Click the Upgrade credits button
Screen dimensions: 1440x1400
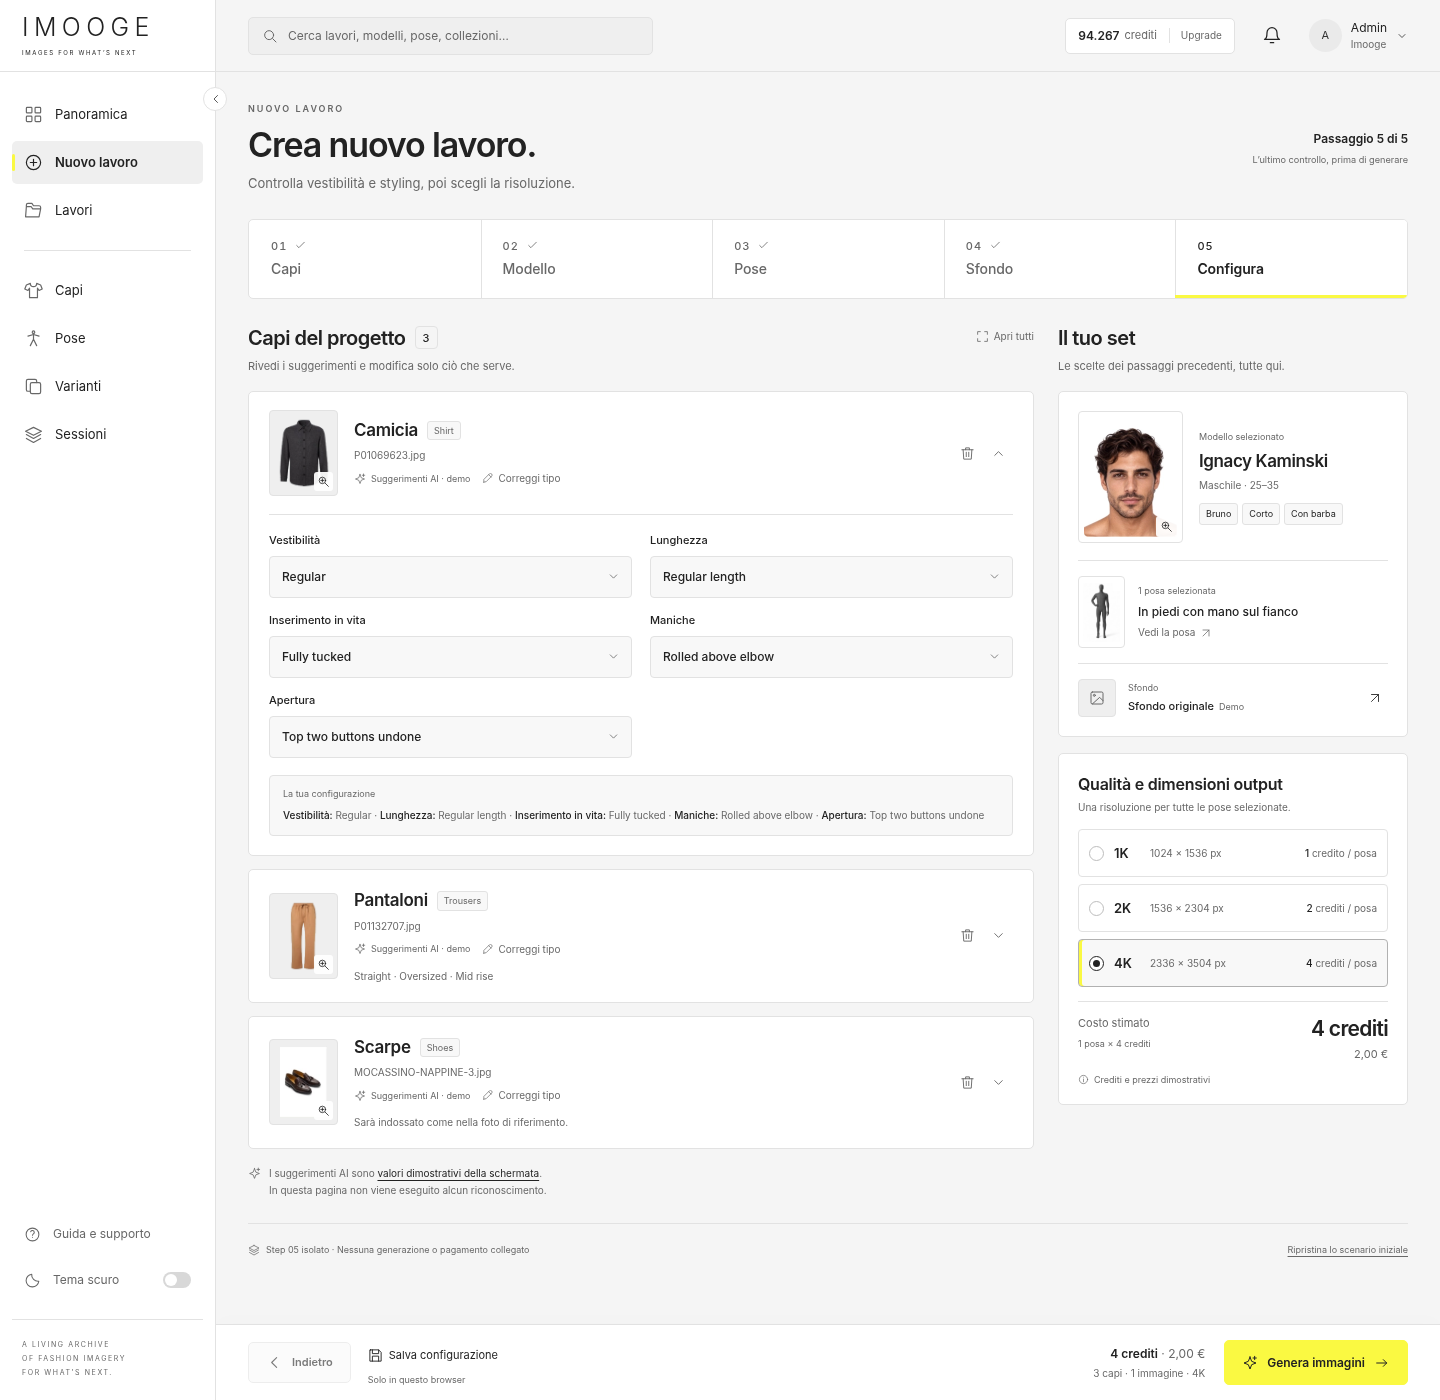(x=1201, y=36)
